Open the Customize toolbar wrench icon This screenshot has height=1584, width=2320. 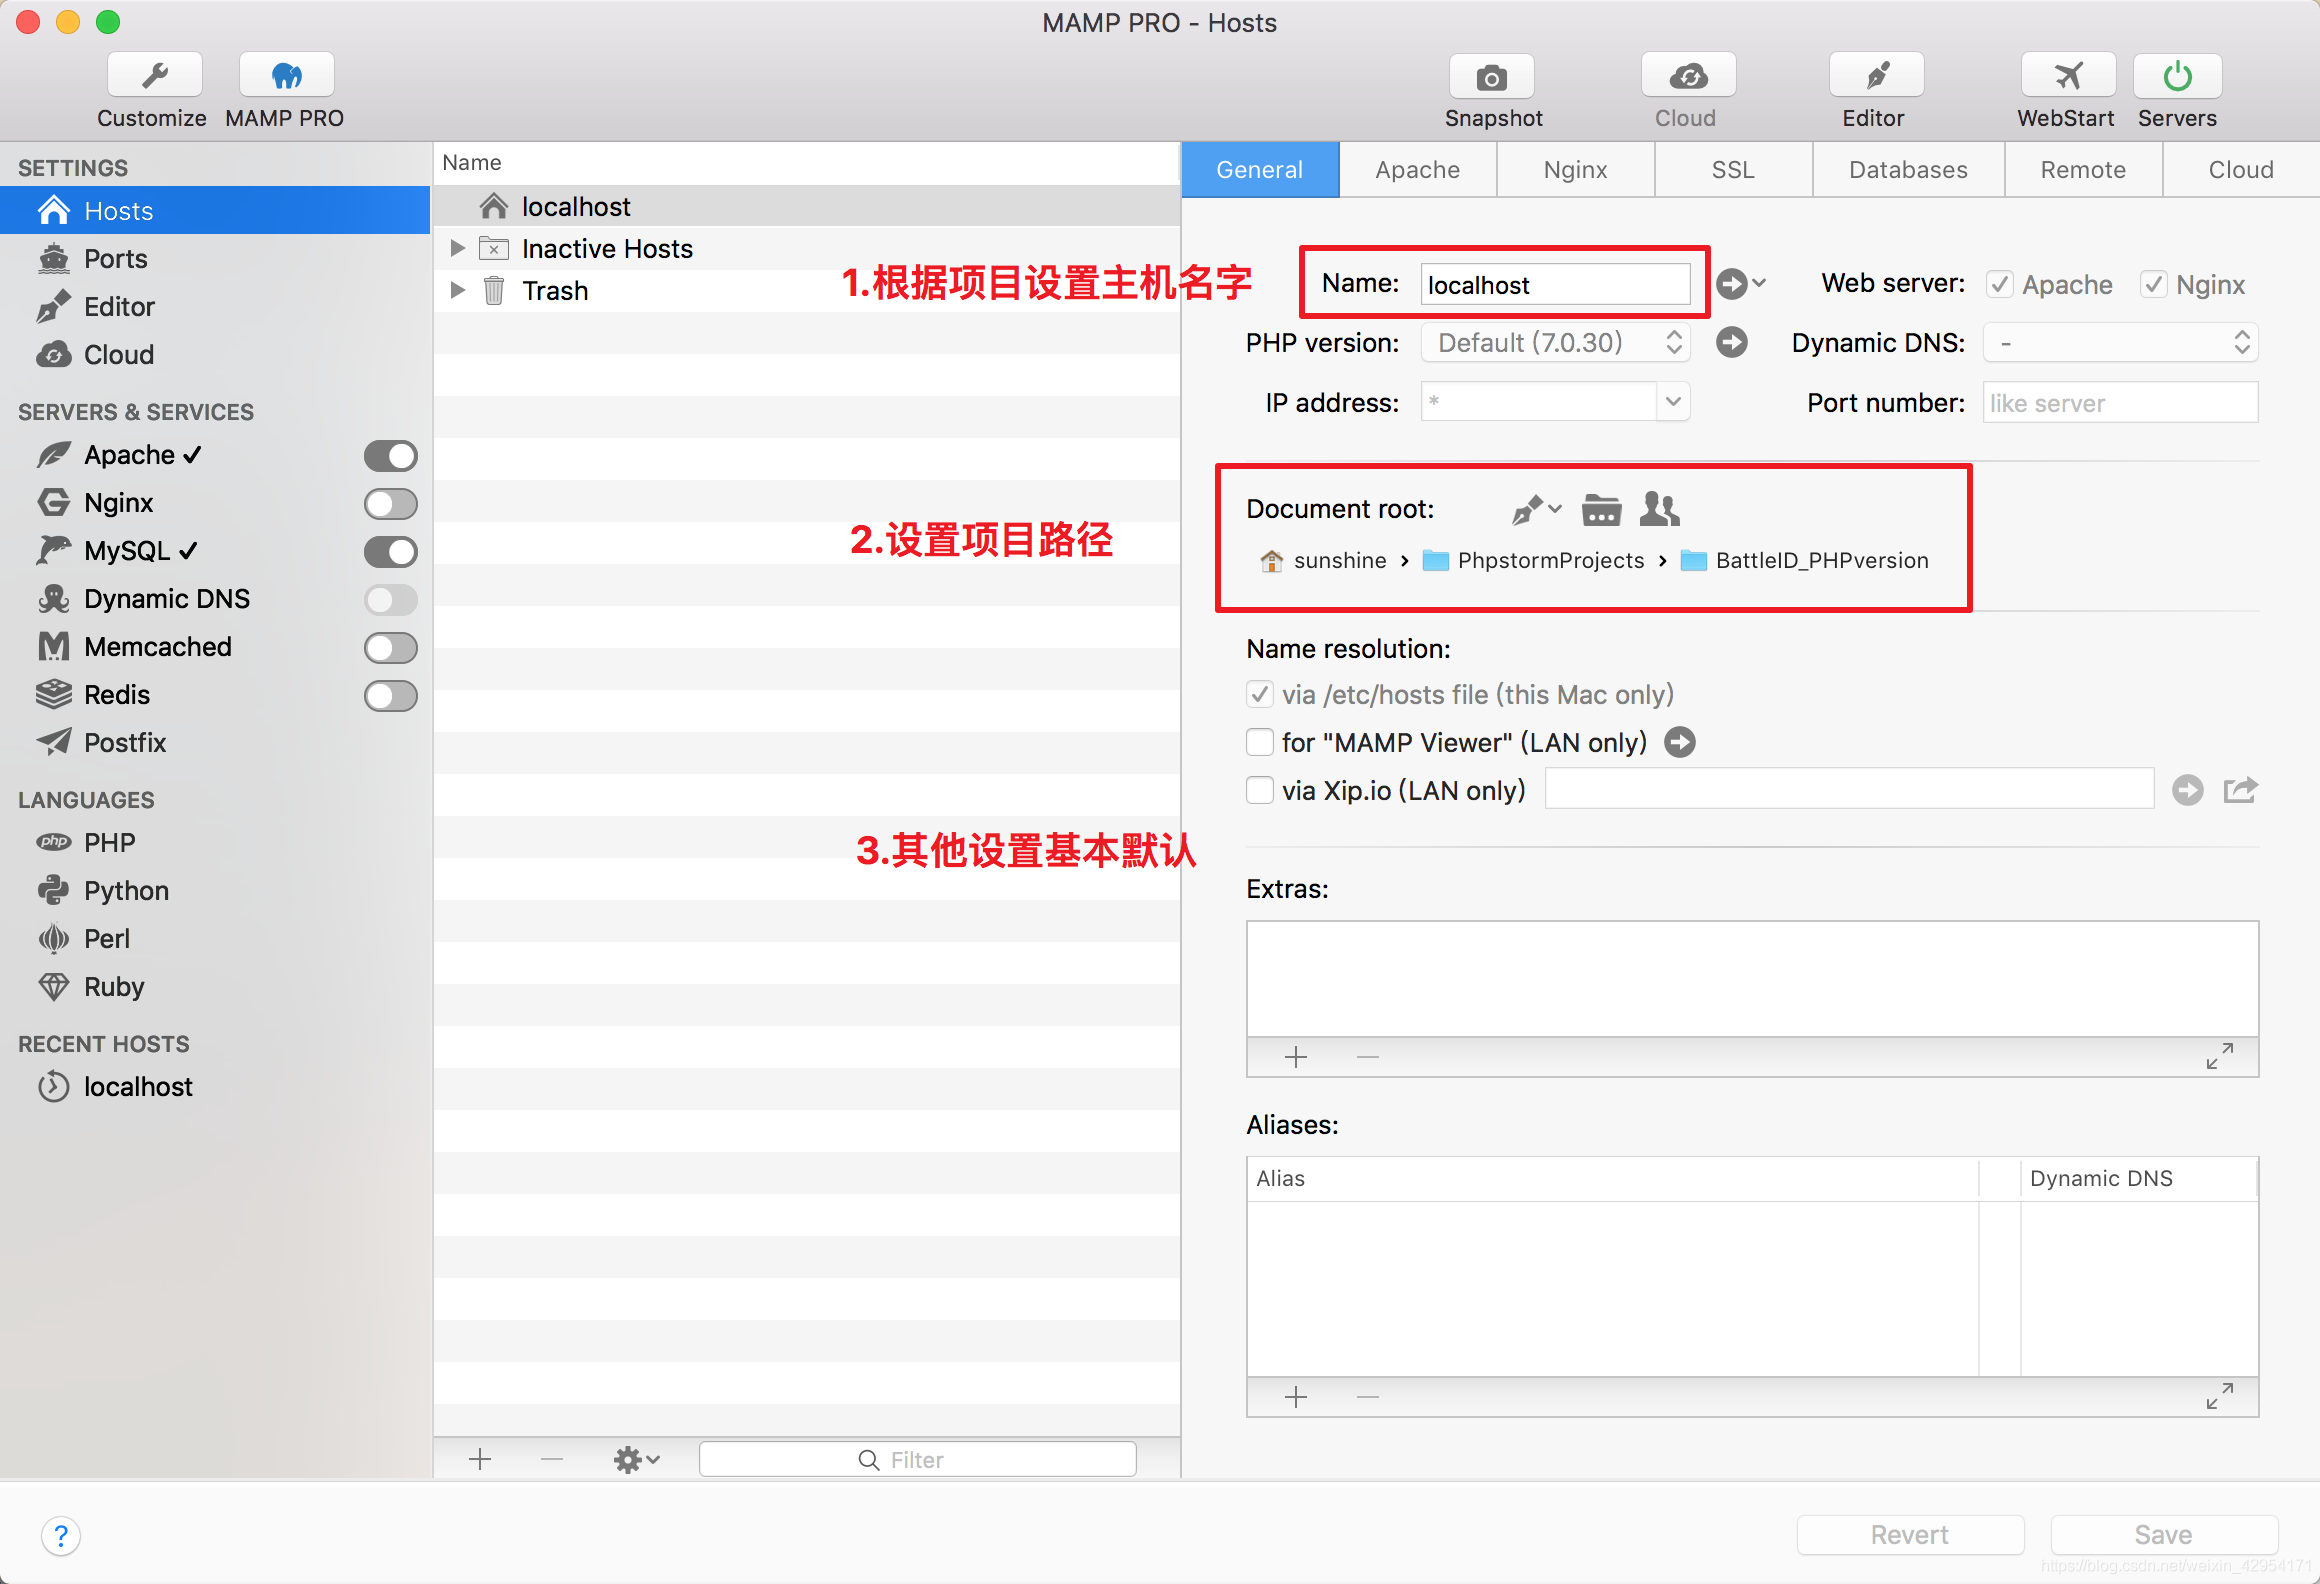click(154, 76)
